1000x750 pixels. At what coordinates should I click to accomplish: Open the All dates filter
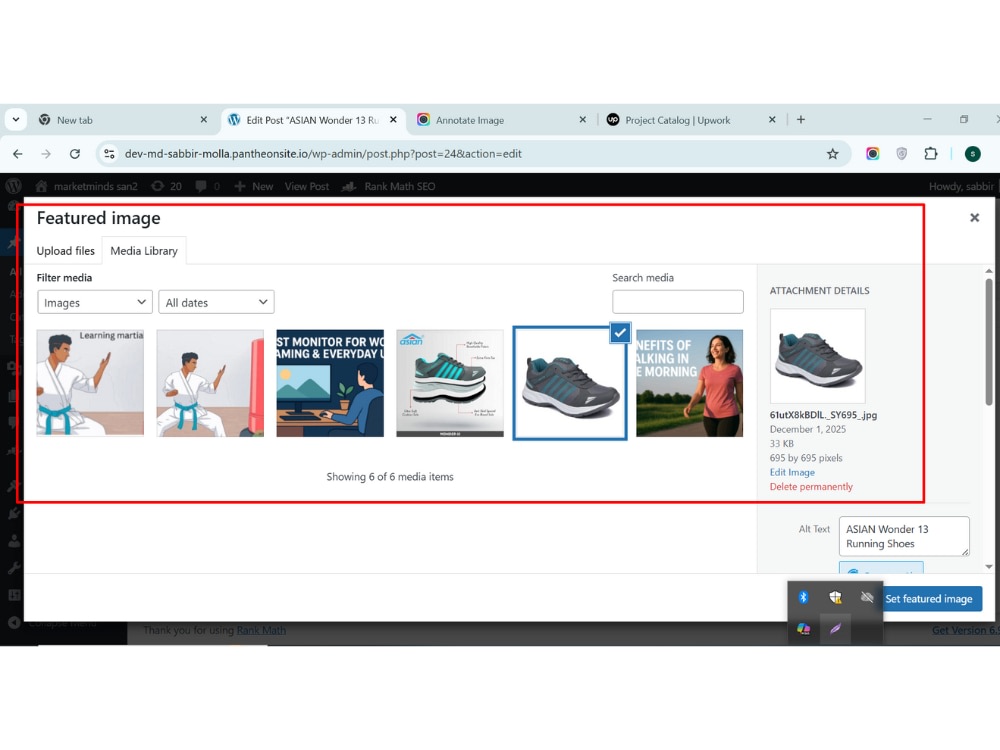point(216,302)
